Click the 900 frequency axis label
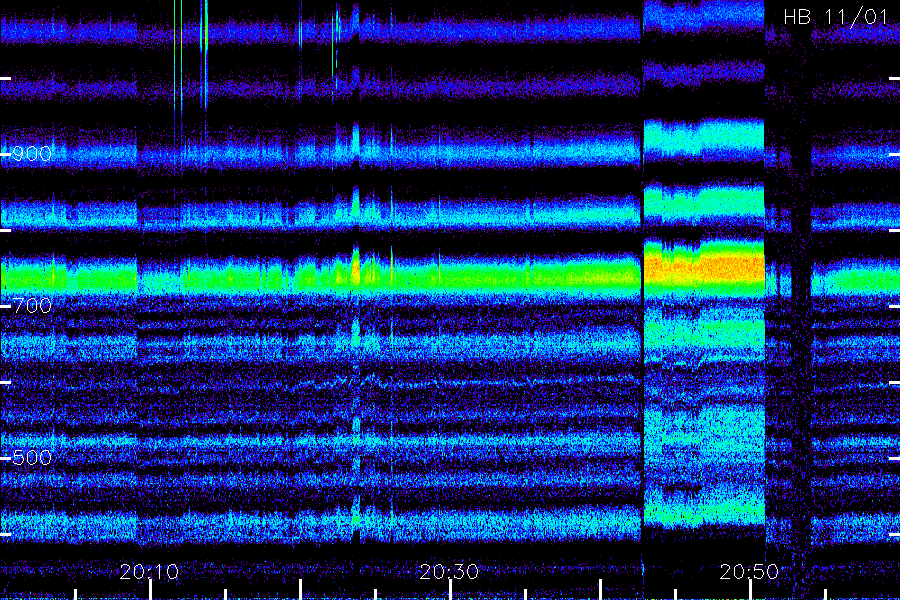The height and width of the screenshot is (600, 900). [32, 154]
